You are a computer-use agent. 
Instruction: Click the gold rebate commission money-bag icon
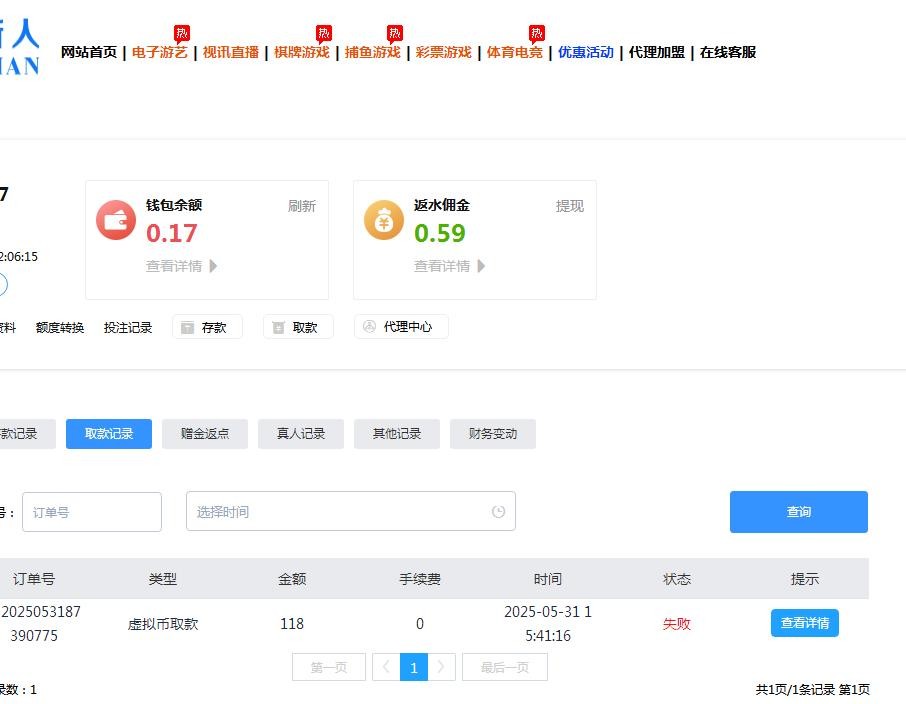[x=384, y=220]
